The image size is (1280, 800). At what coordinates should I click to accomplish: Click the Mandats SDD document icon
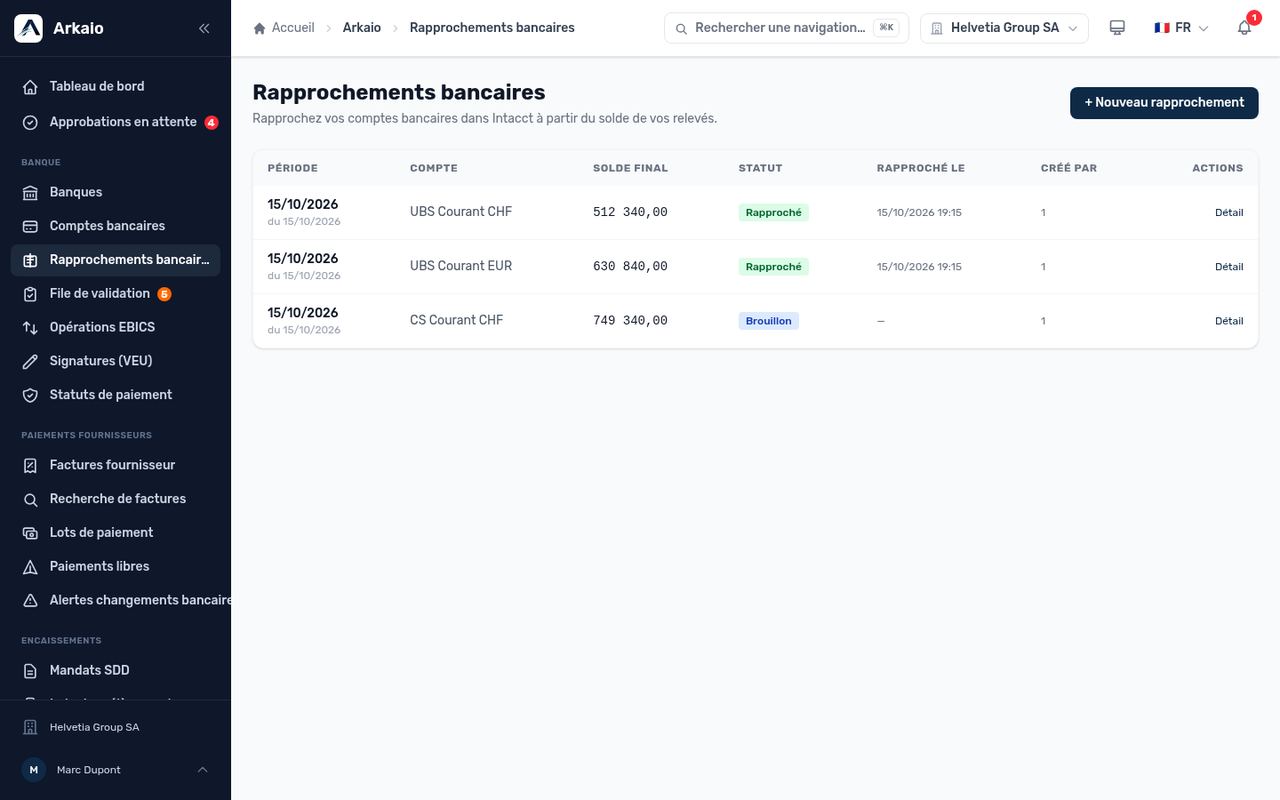click(30, 671)
